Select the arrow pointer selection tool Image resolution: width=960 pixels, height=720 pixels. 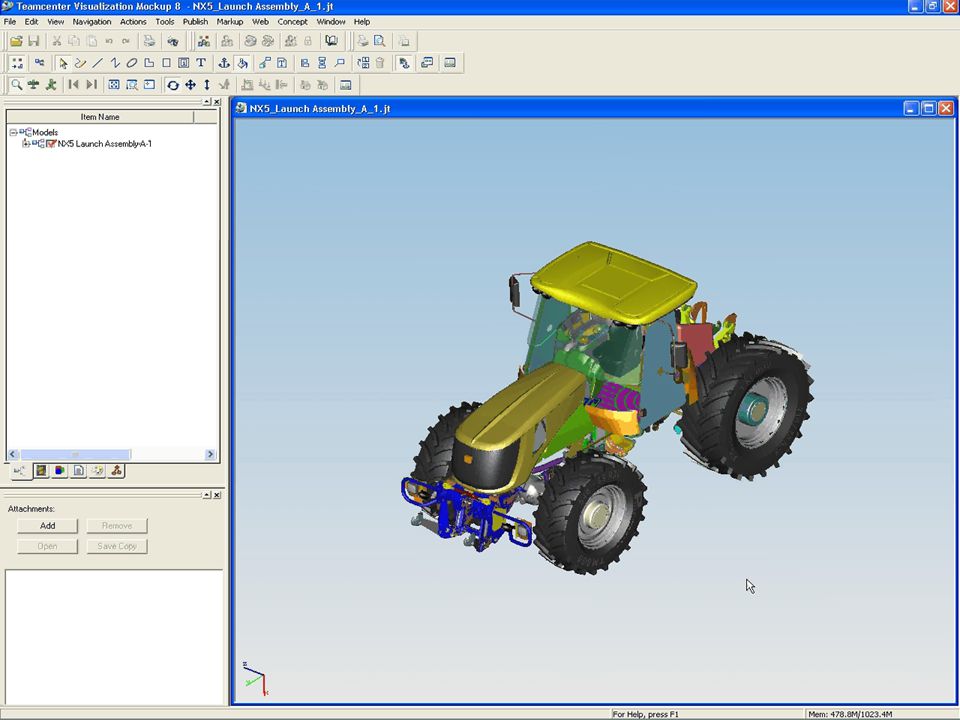pos(63,62)
